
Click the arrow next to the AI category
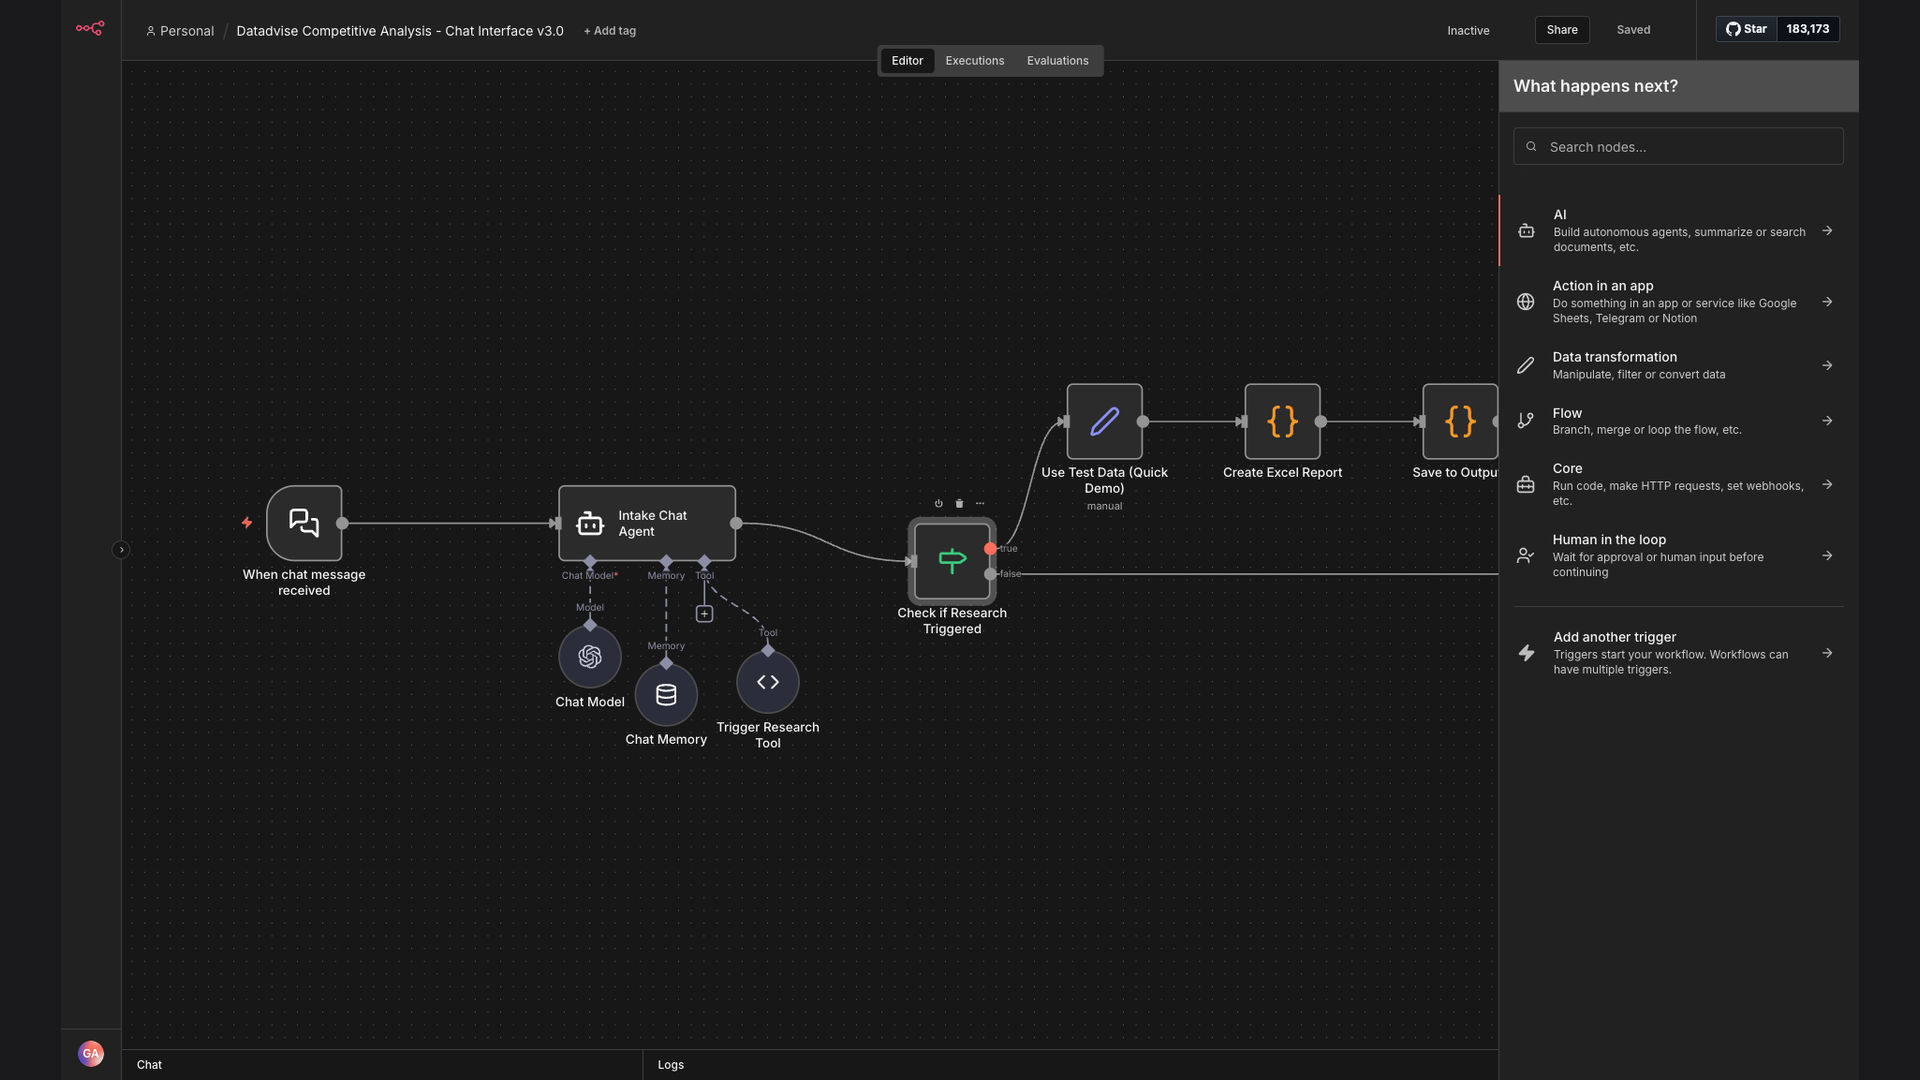[x=1827, y=230]
